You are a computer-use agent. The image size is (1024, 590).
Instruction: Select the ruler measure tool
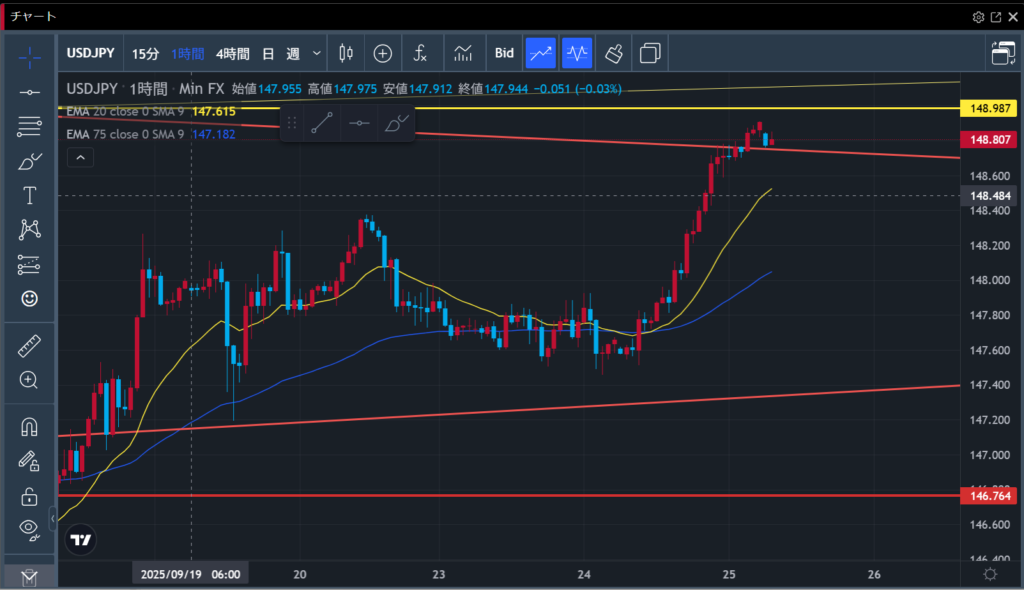(x=30, y=346)
